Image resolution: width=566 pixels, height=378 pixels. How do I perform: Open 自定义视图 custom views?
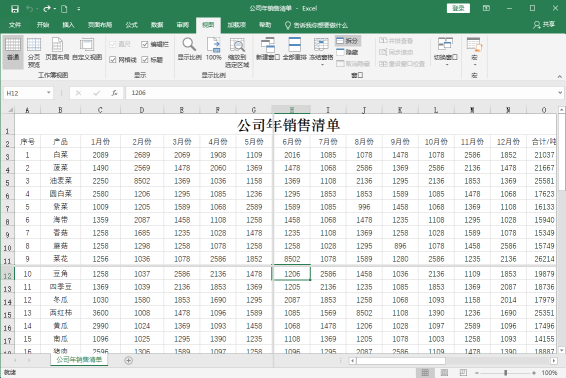[87, 49]
